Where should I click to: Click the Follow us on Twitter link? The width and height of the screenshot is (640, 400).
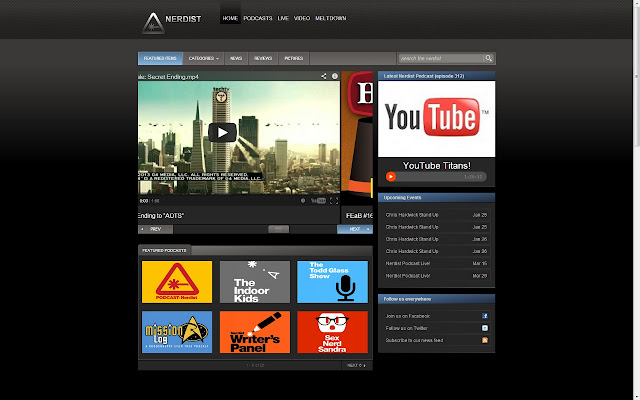tap(407, 328)
